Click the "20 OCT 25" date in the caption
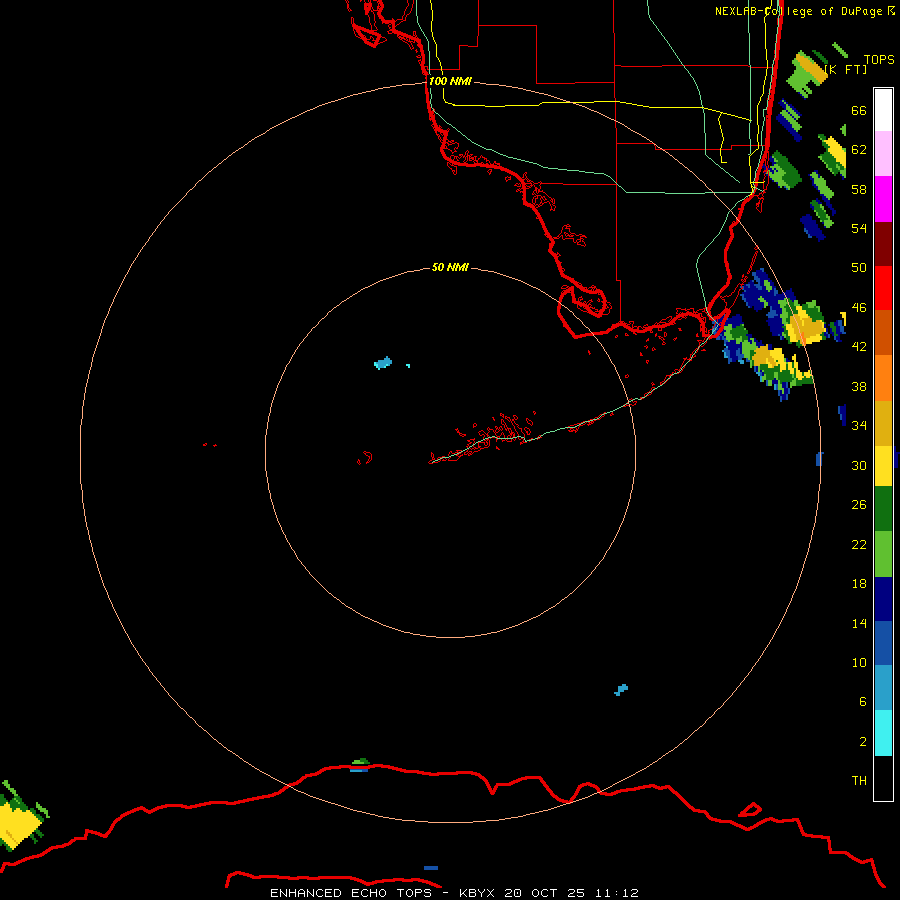 pyautogui.click(x=544, y=893)
